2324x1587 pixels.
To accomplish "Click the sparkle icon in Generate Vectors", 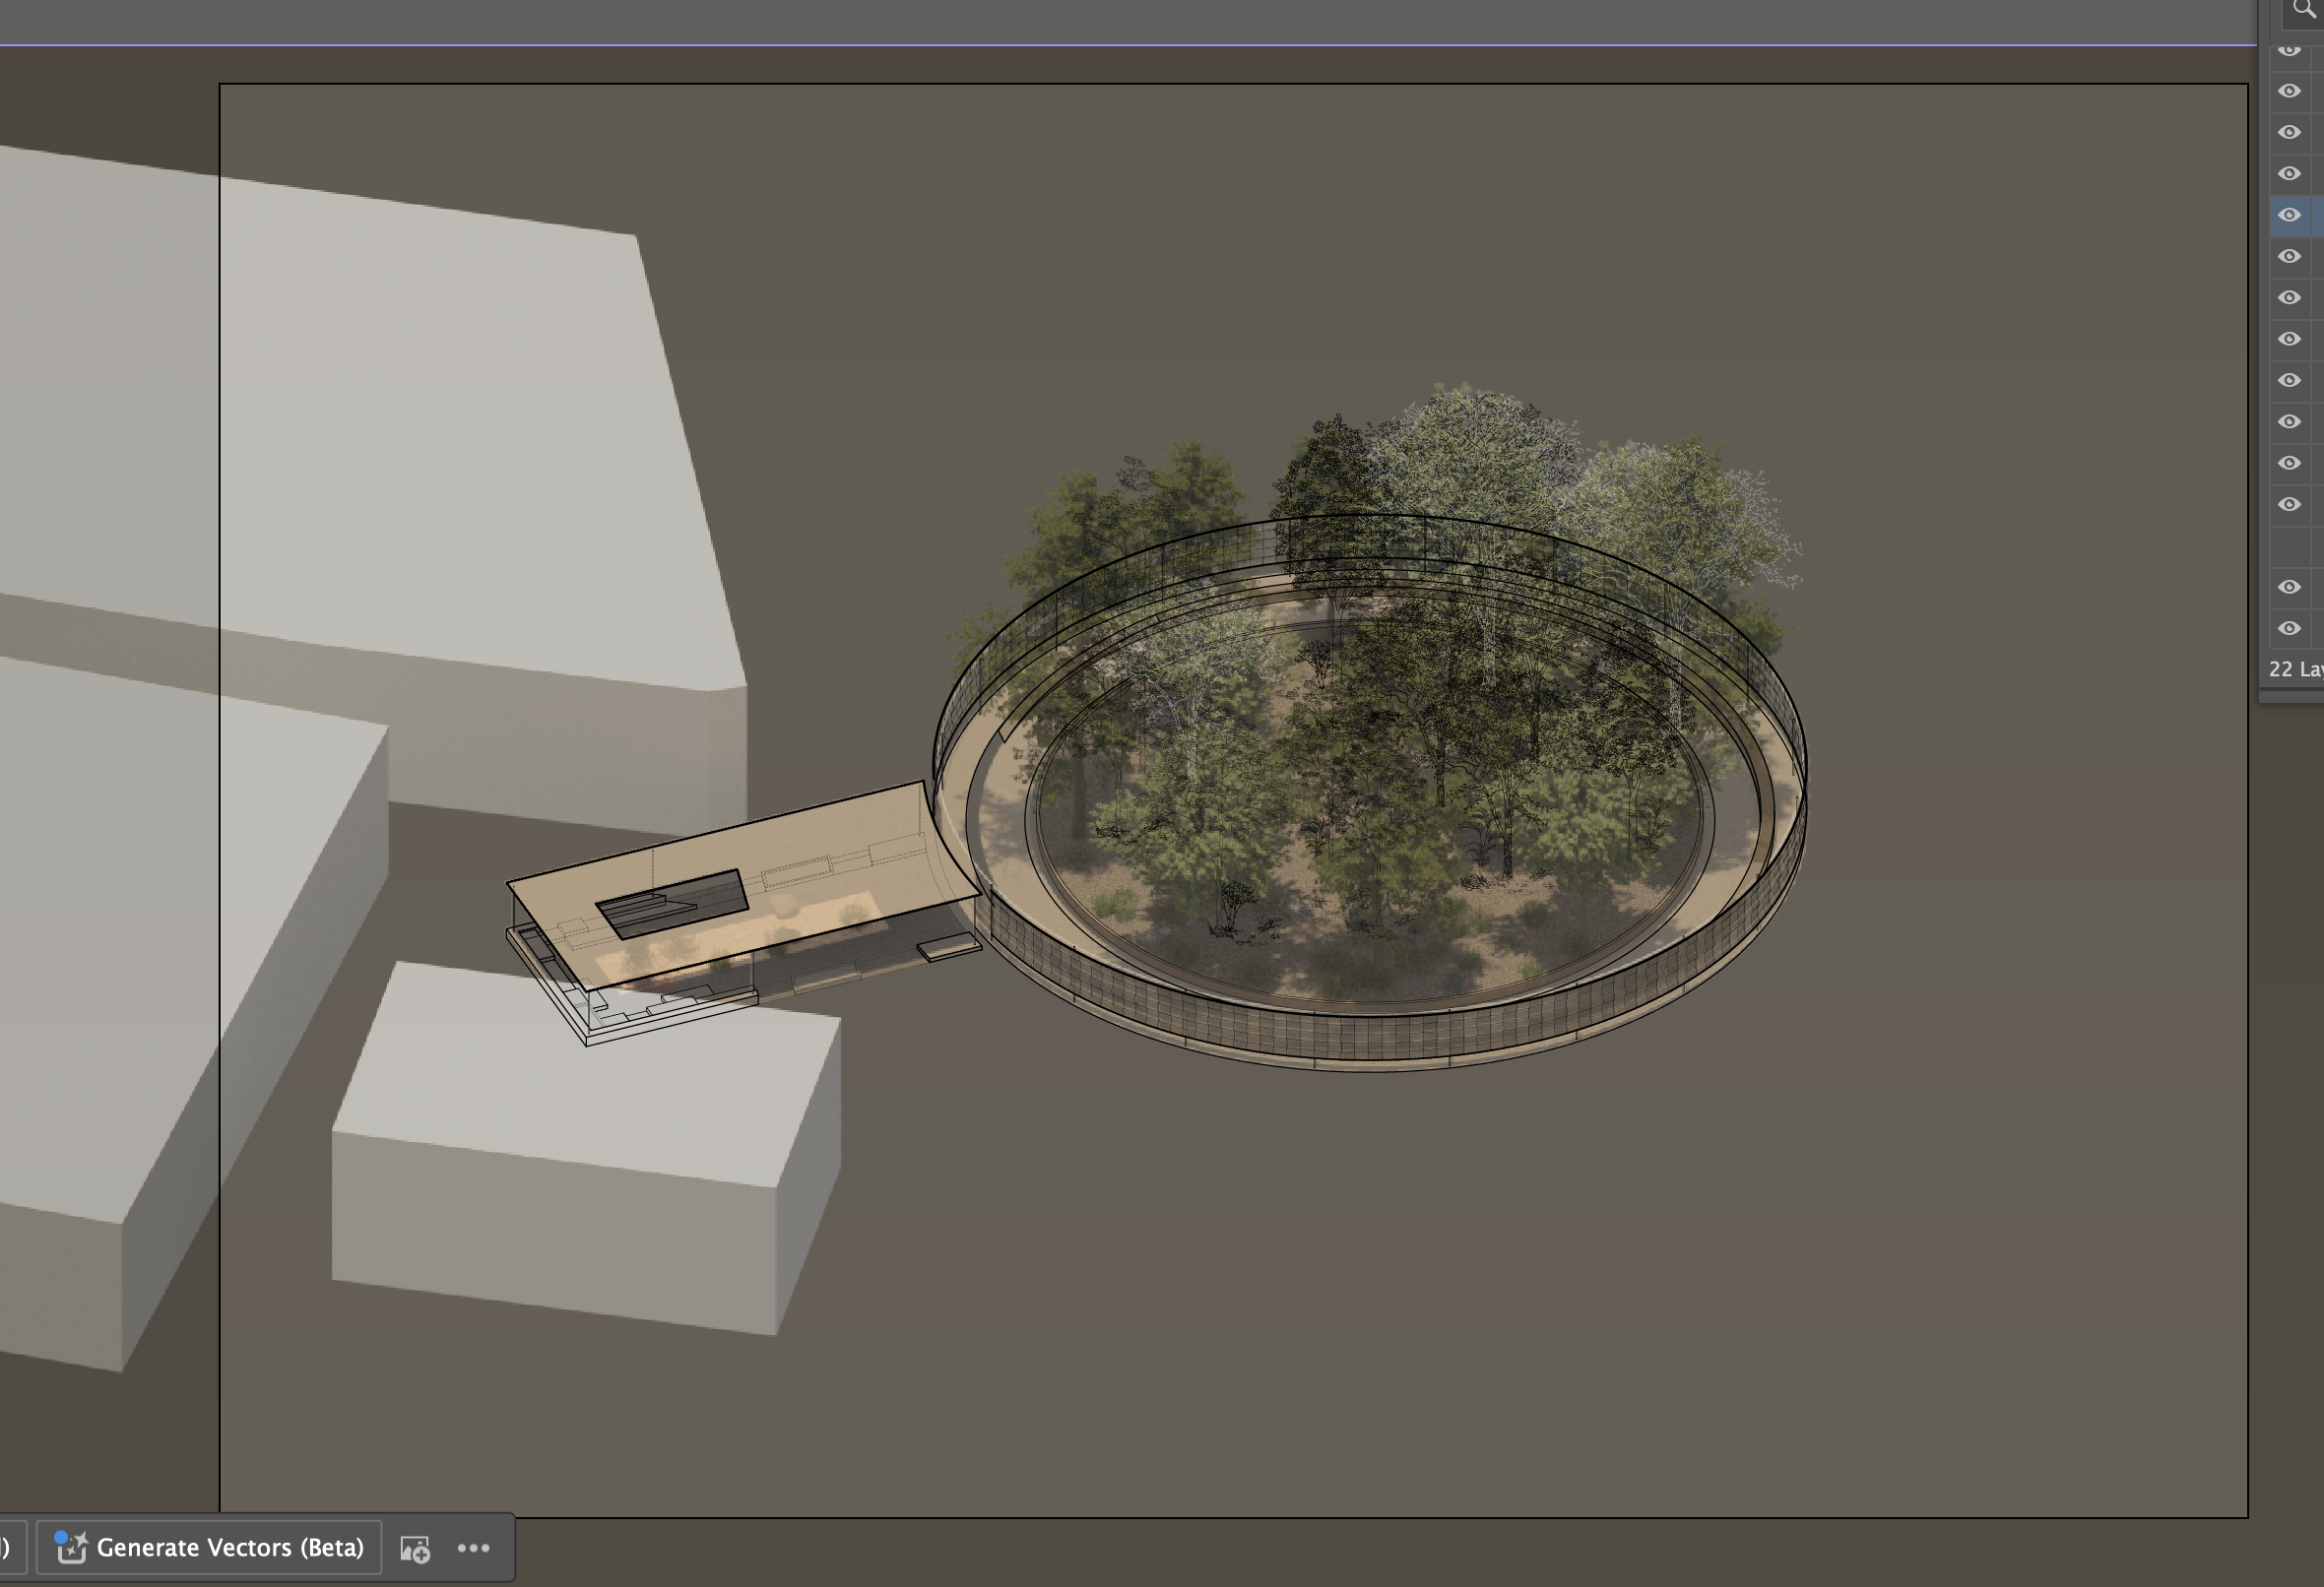I will (x=71, y=1547).
